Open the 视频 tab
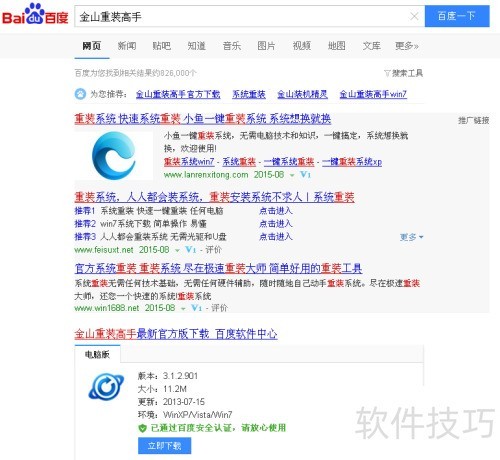500x460 pixels. click(x=302, y=46)
